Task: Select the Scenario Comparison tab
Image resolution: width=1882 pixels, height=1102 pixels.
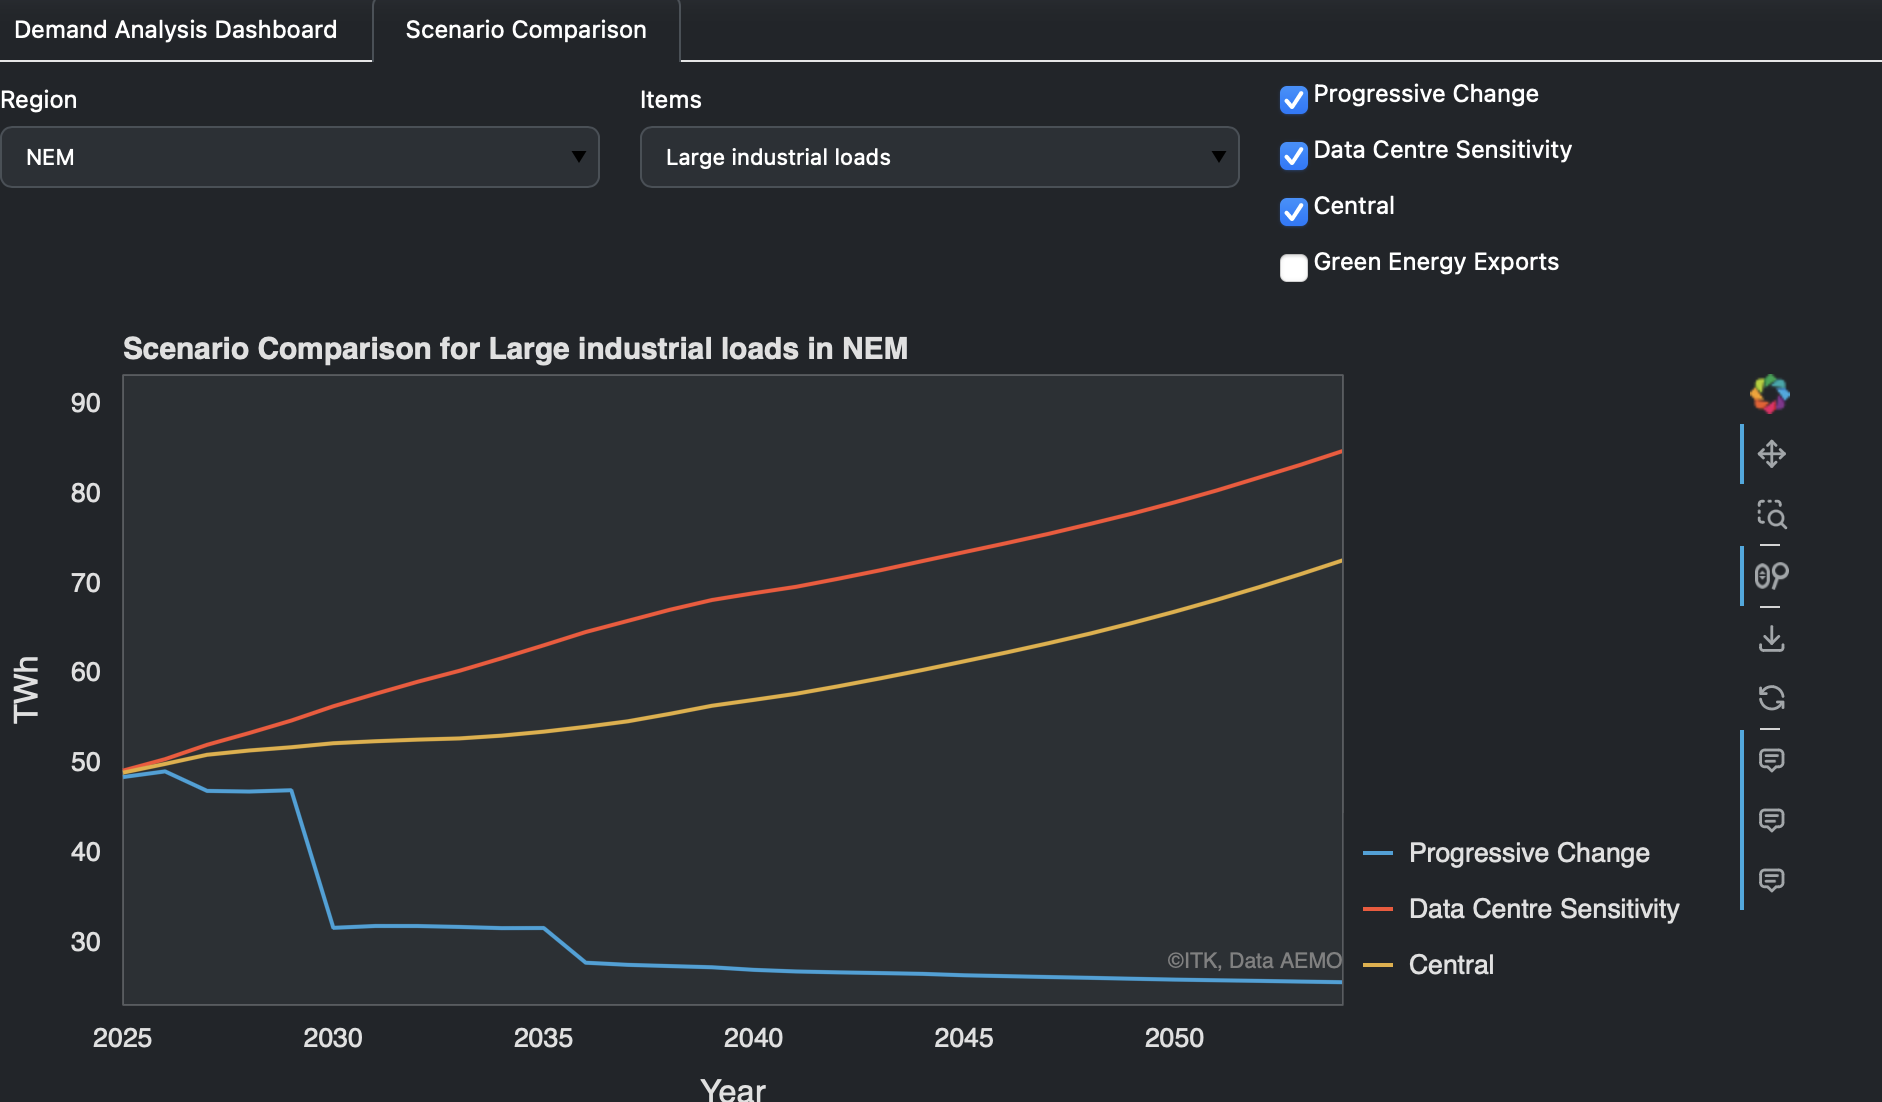Action: pos(526,30)
